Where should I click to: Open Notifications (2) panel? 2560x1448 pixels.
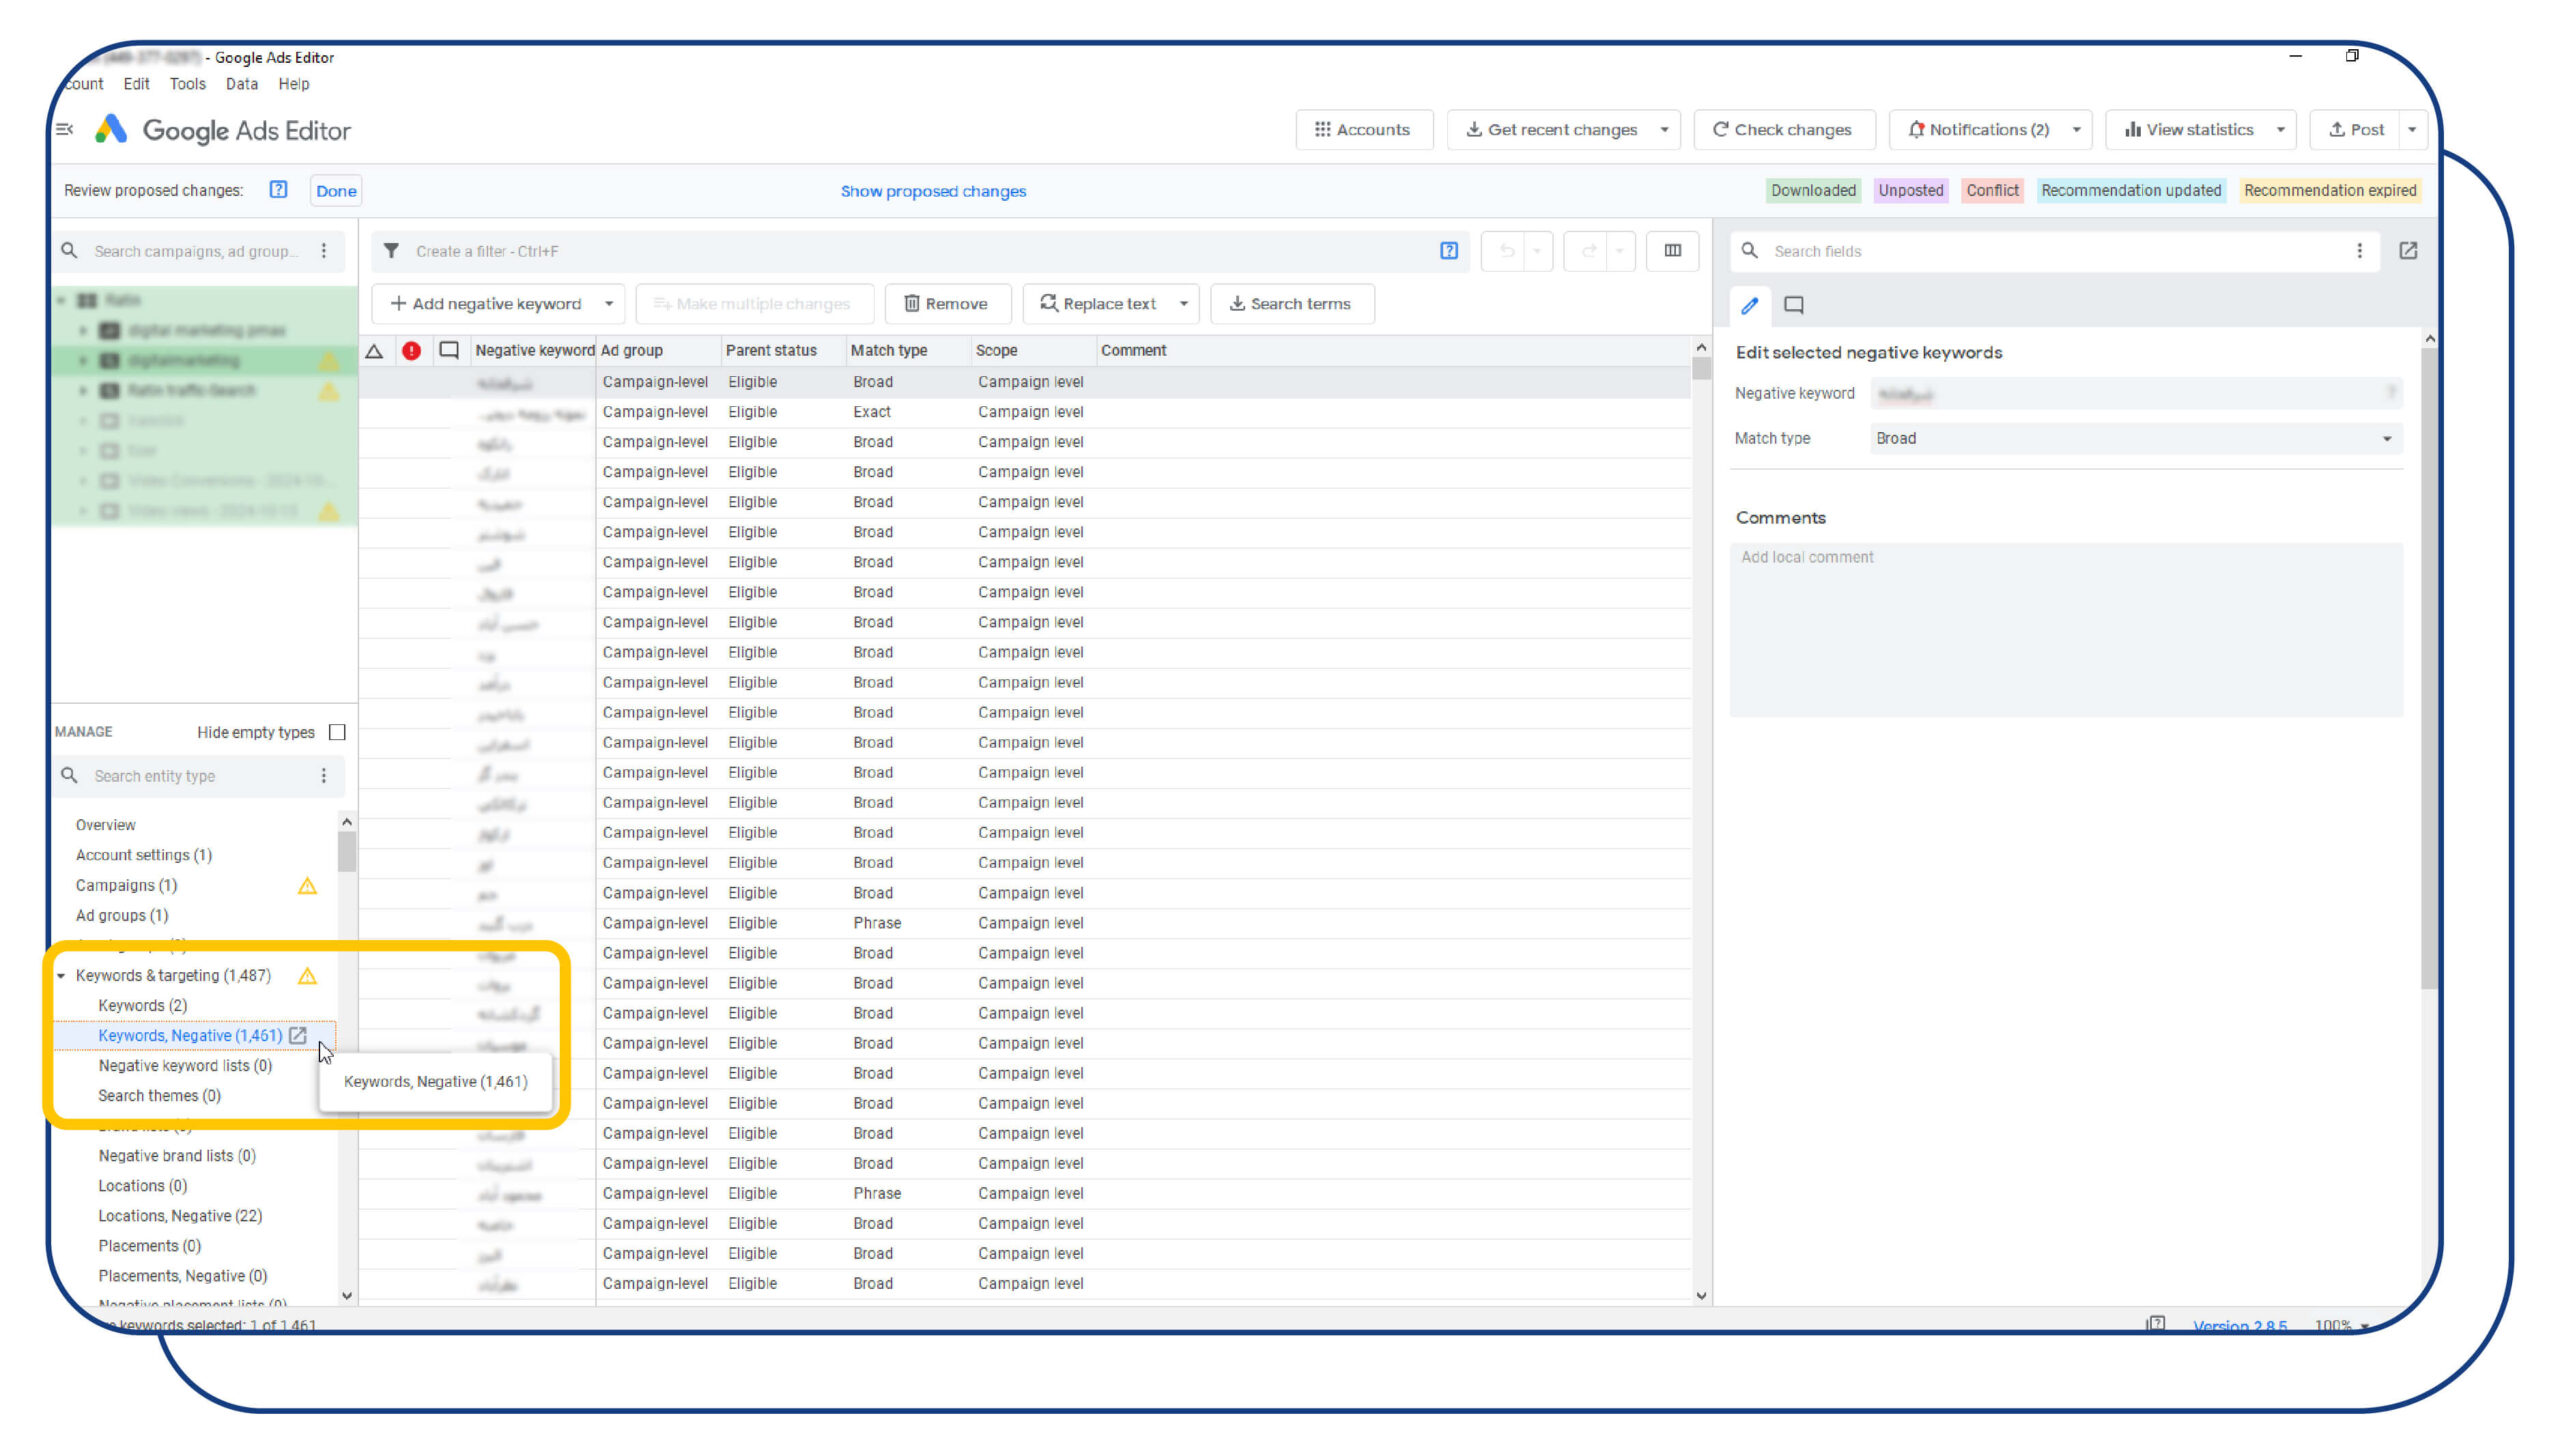[x=1978, y=130]
